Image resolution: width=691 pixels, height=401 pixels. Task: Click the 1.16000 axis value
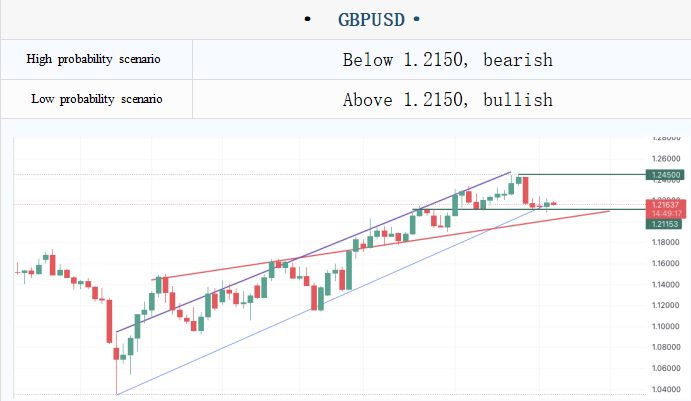tap(666, 264)
